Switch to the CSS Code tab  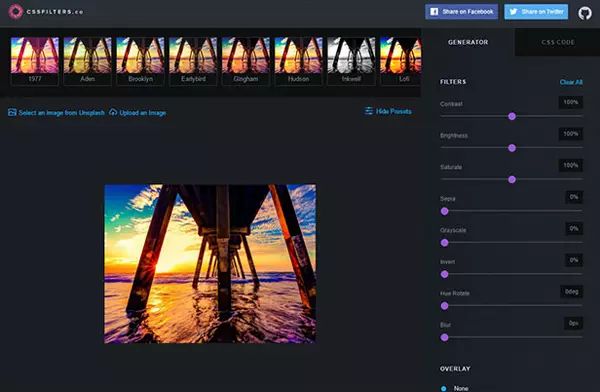[x=558, y=42]
